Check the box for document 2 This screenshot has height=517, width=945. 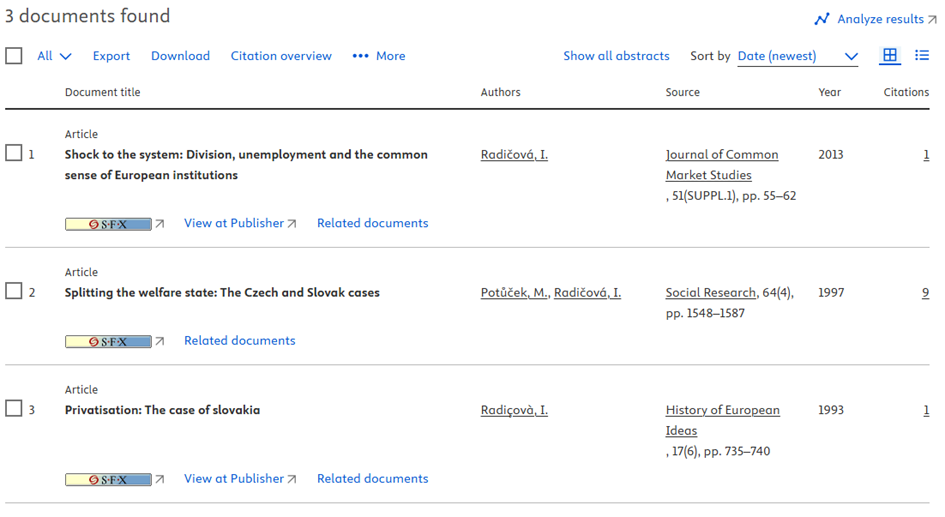click(x=14, y=292)
